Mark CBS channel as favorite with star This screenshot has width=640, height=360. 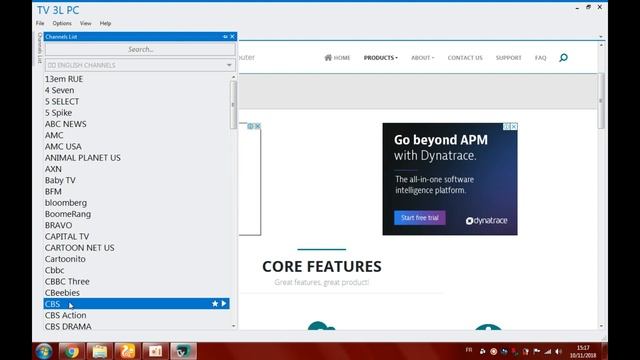coord(215,304)
